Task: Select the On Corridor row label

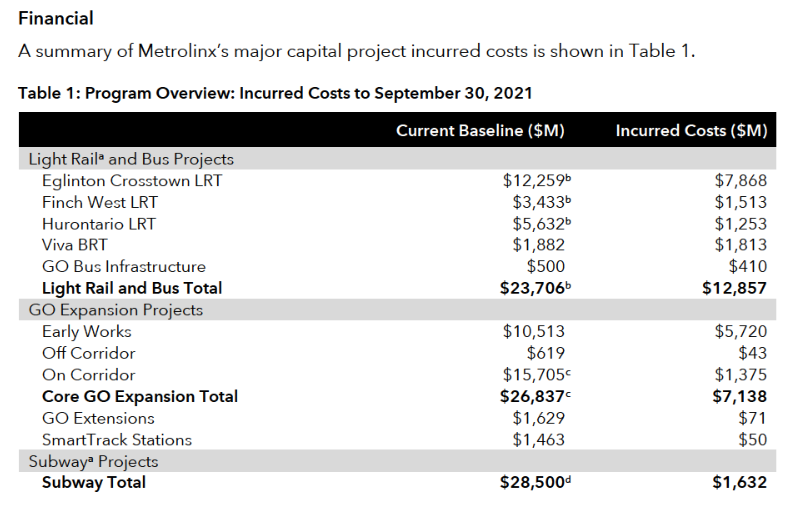Action: (x=88, y=375)
